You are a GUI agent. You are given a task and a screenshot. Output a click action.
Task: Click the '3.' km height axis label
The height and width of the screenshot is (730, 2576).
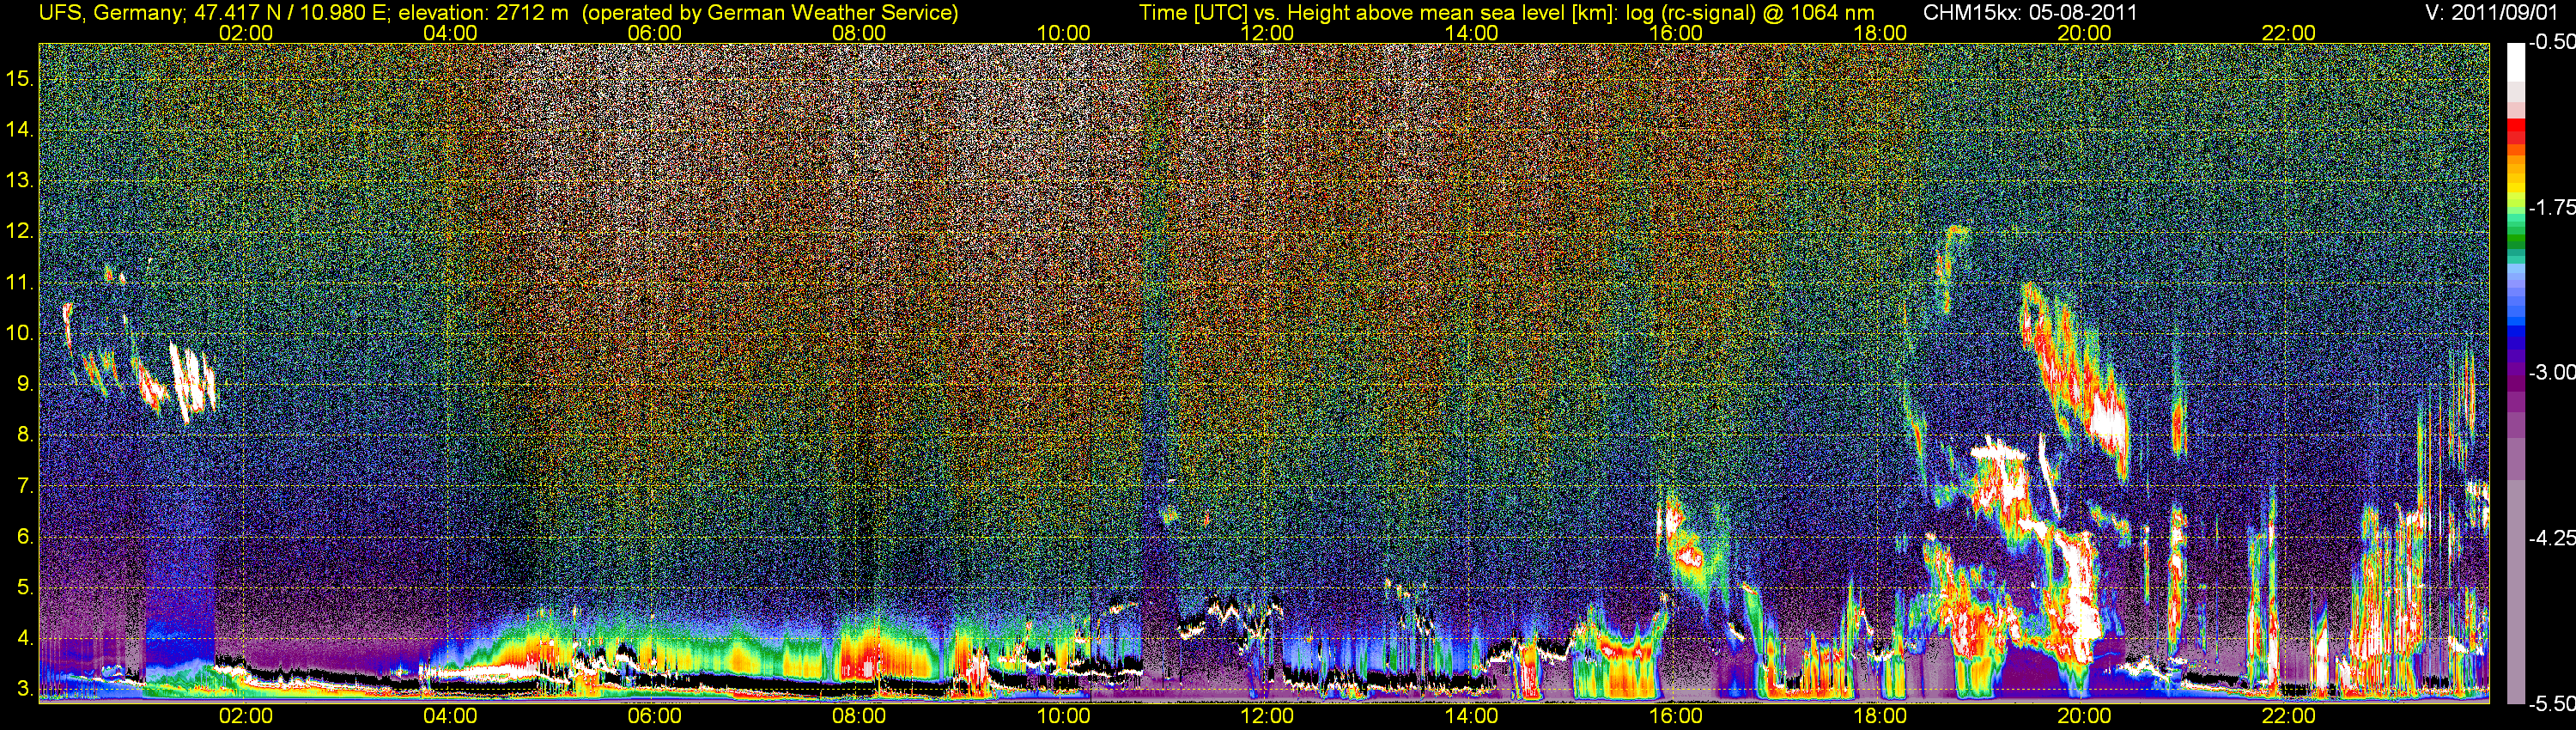25,690
